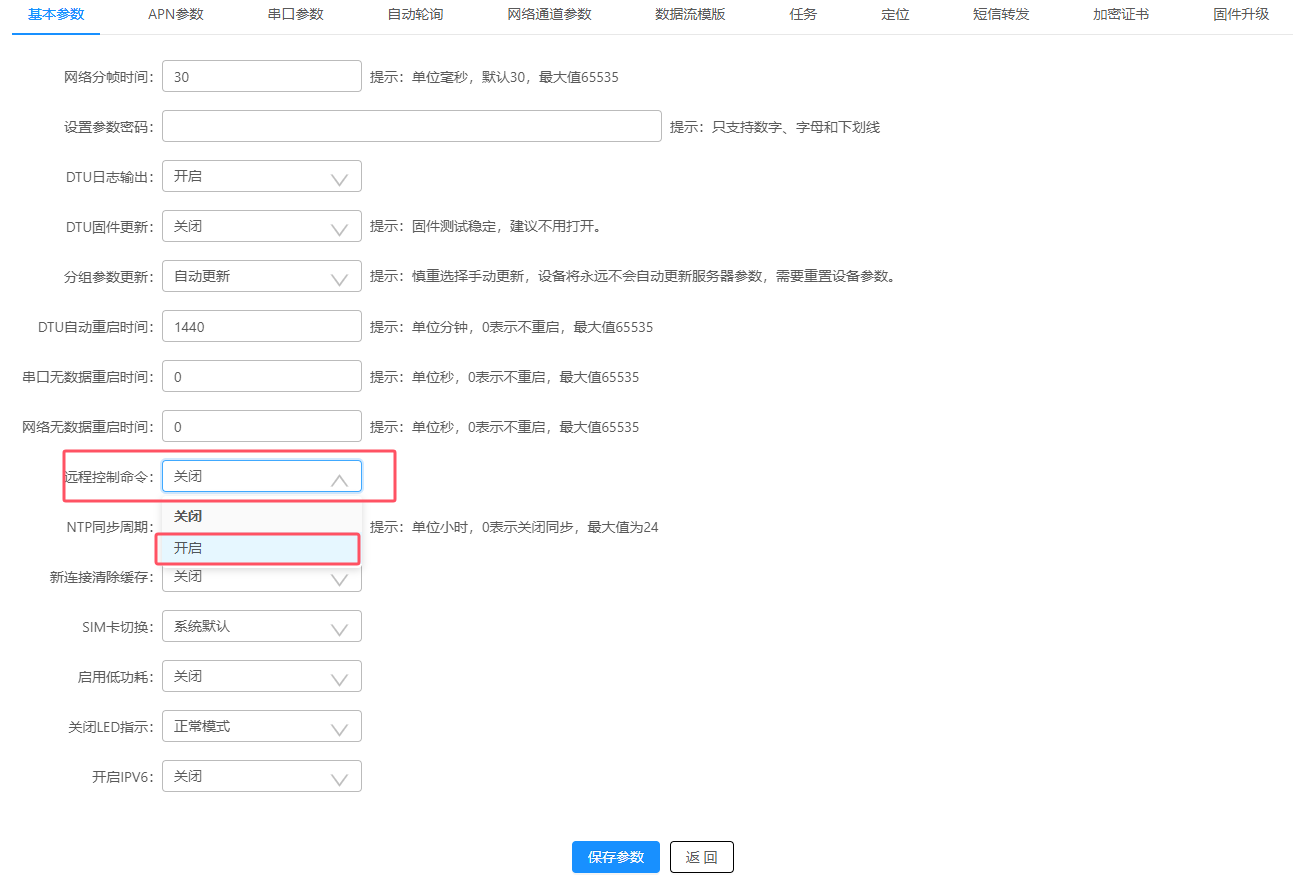Click the 返回 button
Screen dimensions: 1293x884
click(x=701, y=857)
